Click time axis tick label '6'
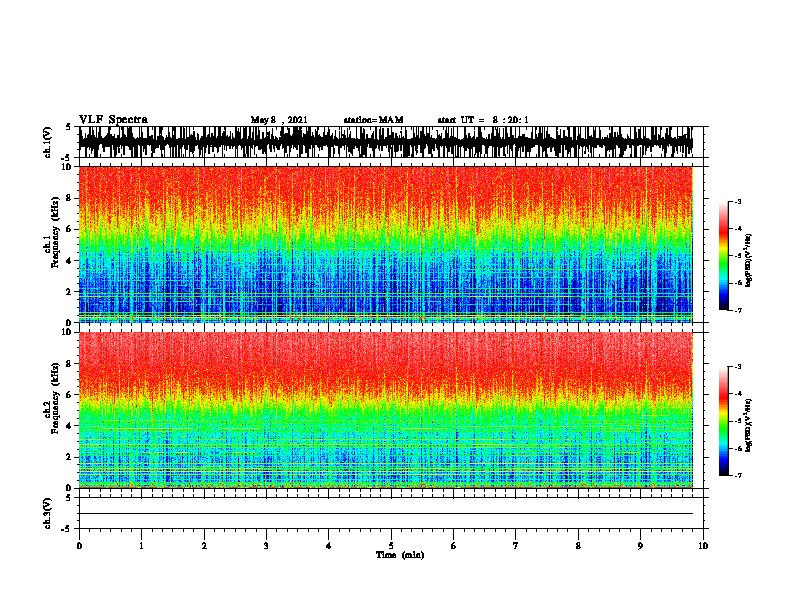792x612 pixels. (453, 545)
